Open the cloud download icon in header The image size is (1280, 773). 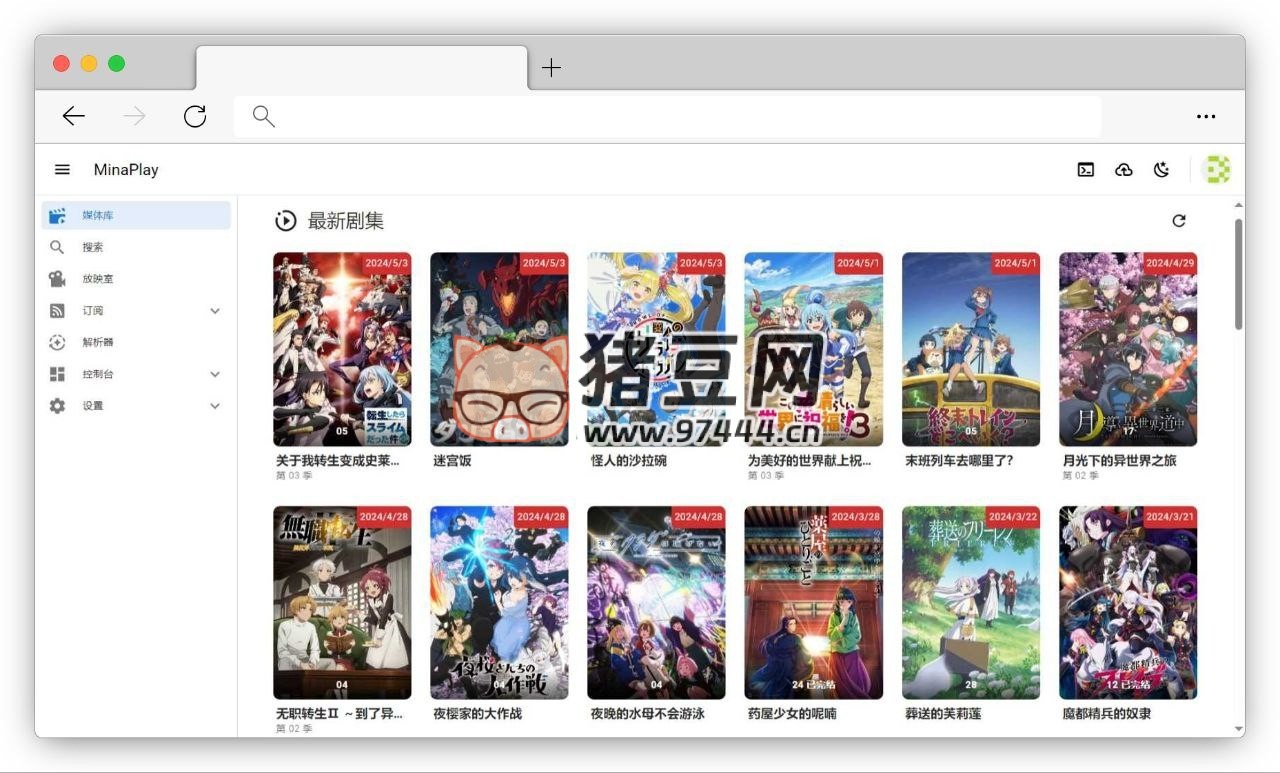point(1123,170)
